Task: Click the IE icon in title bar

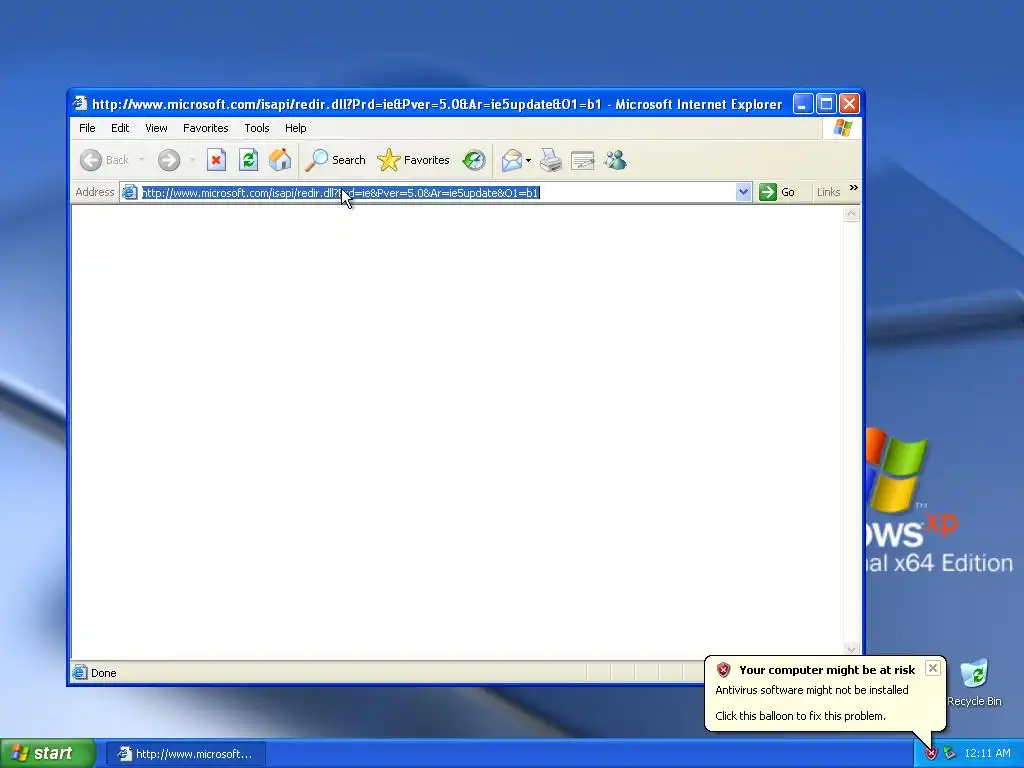Action: tap(80, 104)
